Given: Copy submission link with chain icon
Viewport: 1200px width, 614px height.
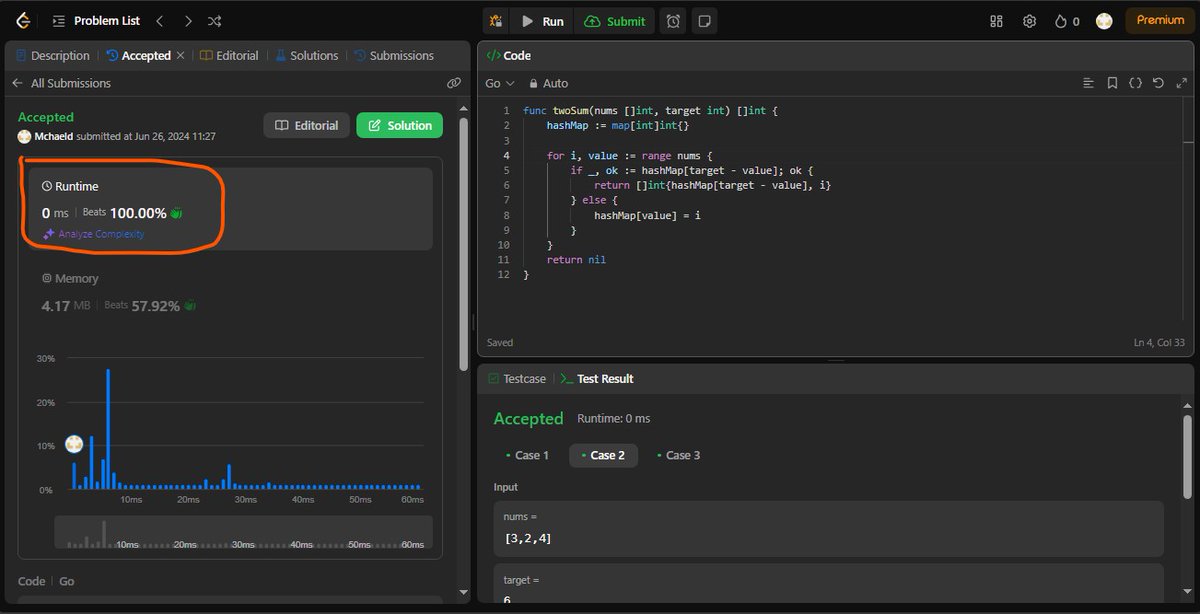Looking at the screenshot, I should [453, 83].
